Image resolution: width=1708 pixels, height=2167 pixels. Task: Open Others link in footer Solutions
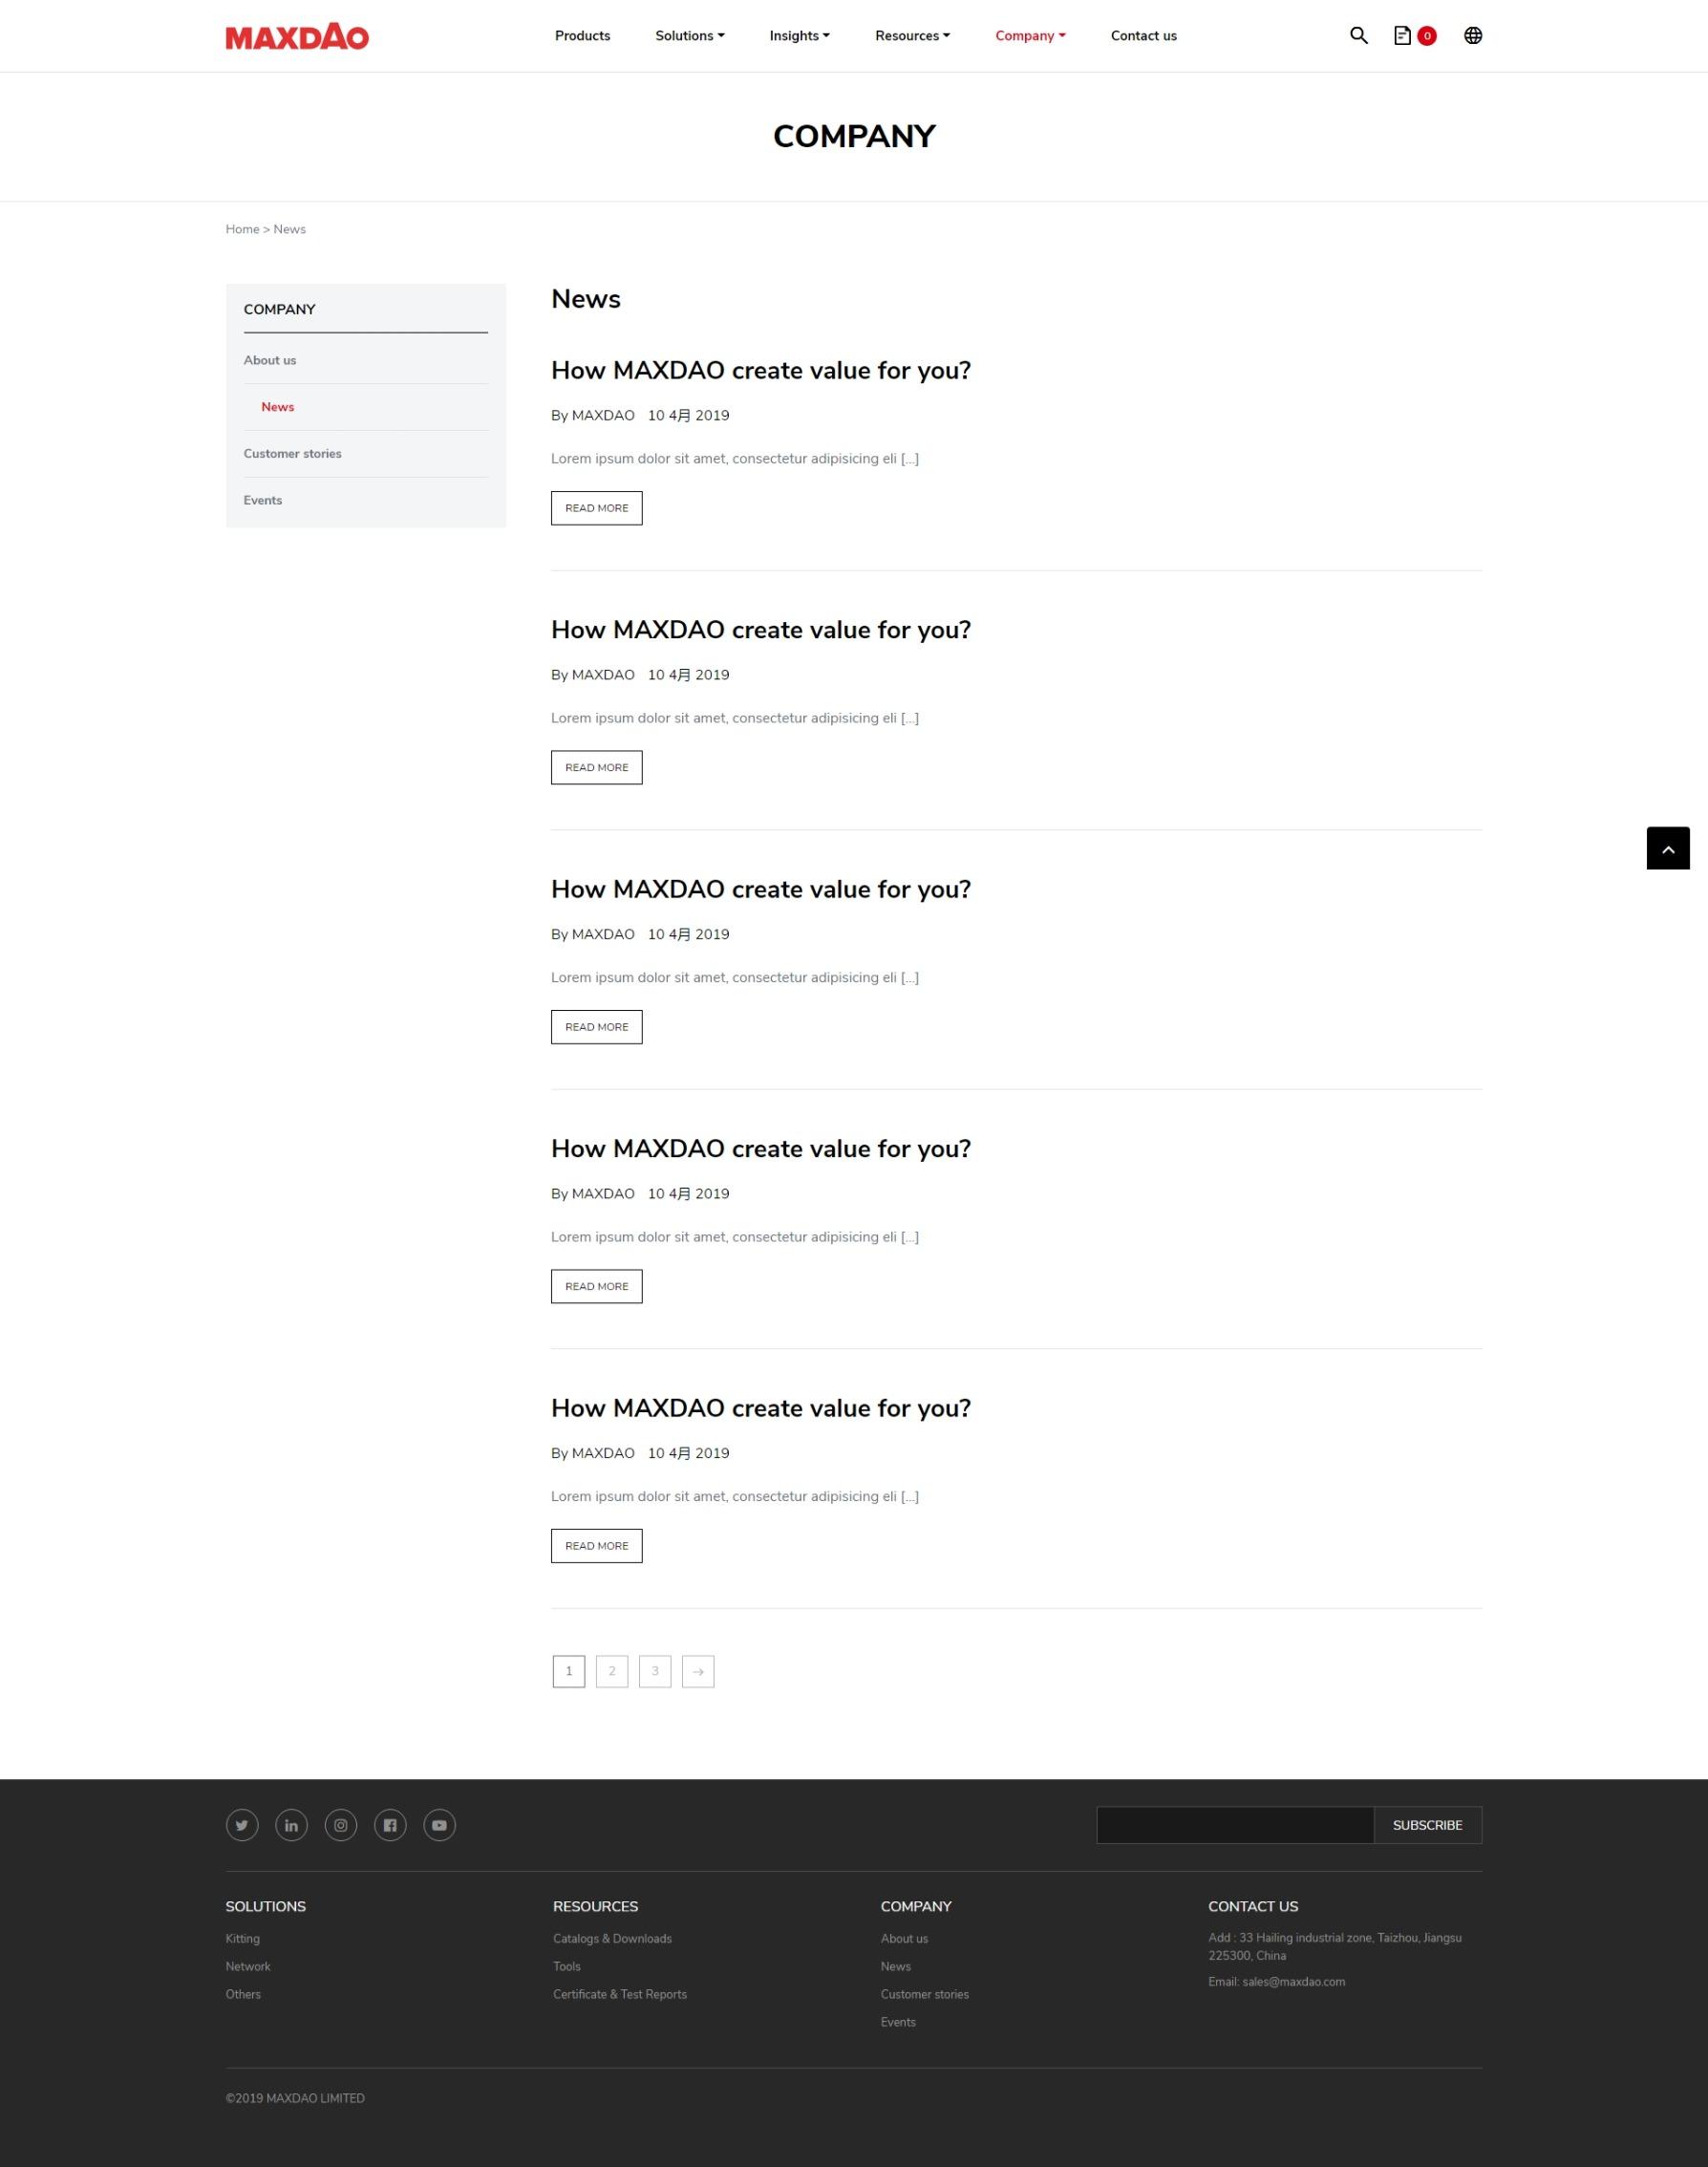coord(243,1994)
